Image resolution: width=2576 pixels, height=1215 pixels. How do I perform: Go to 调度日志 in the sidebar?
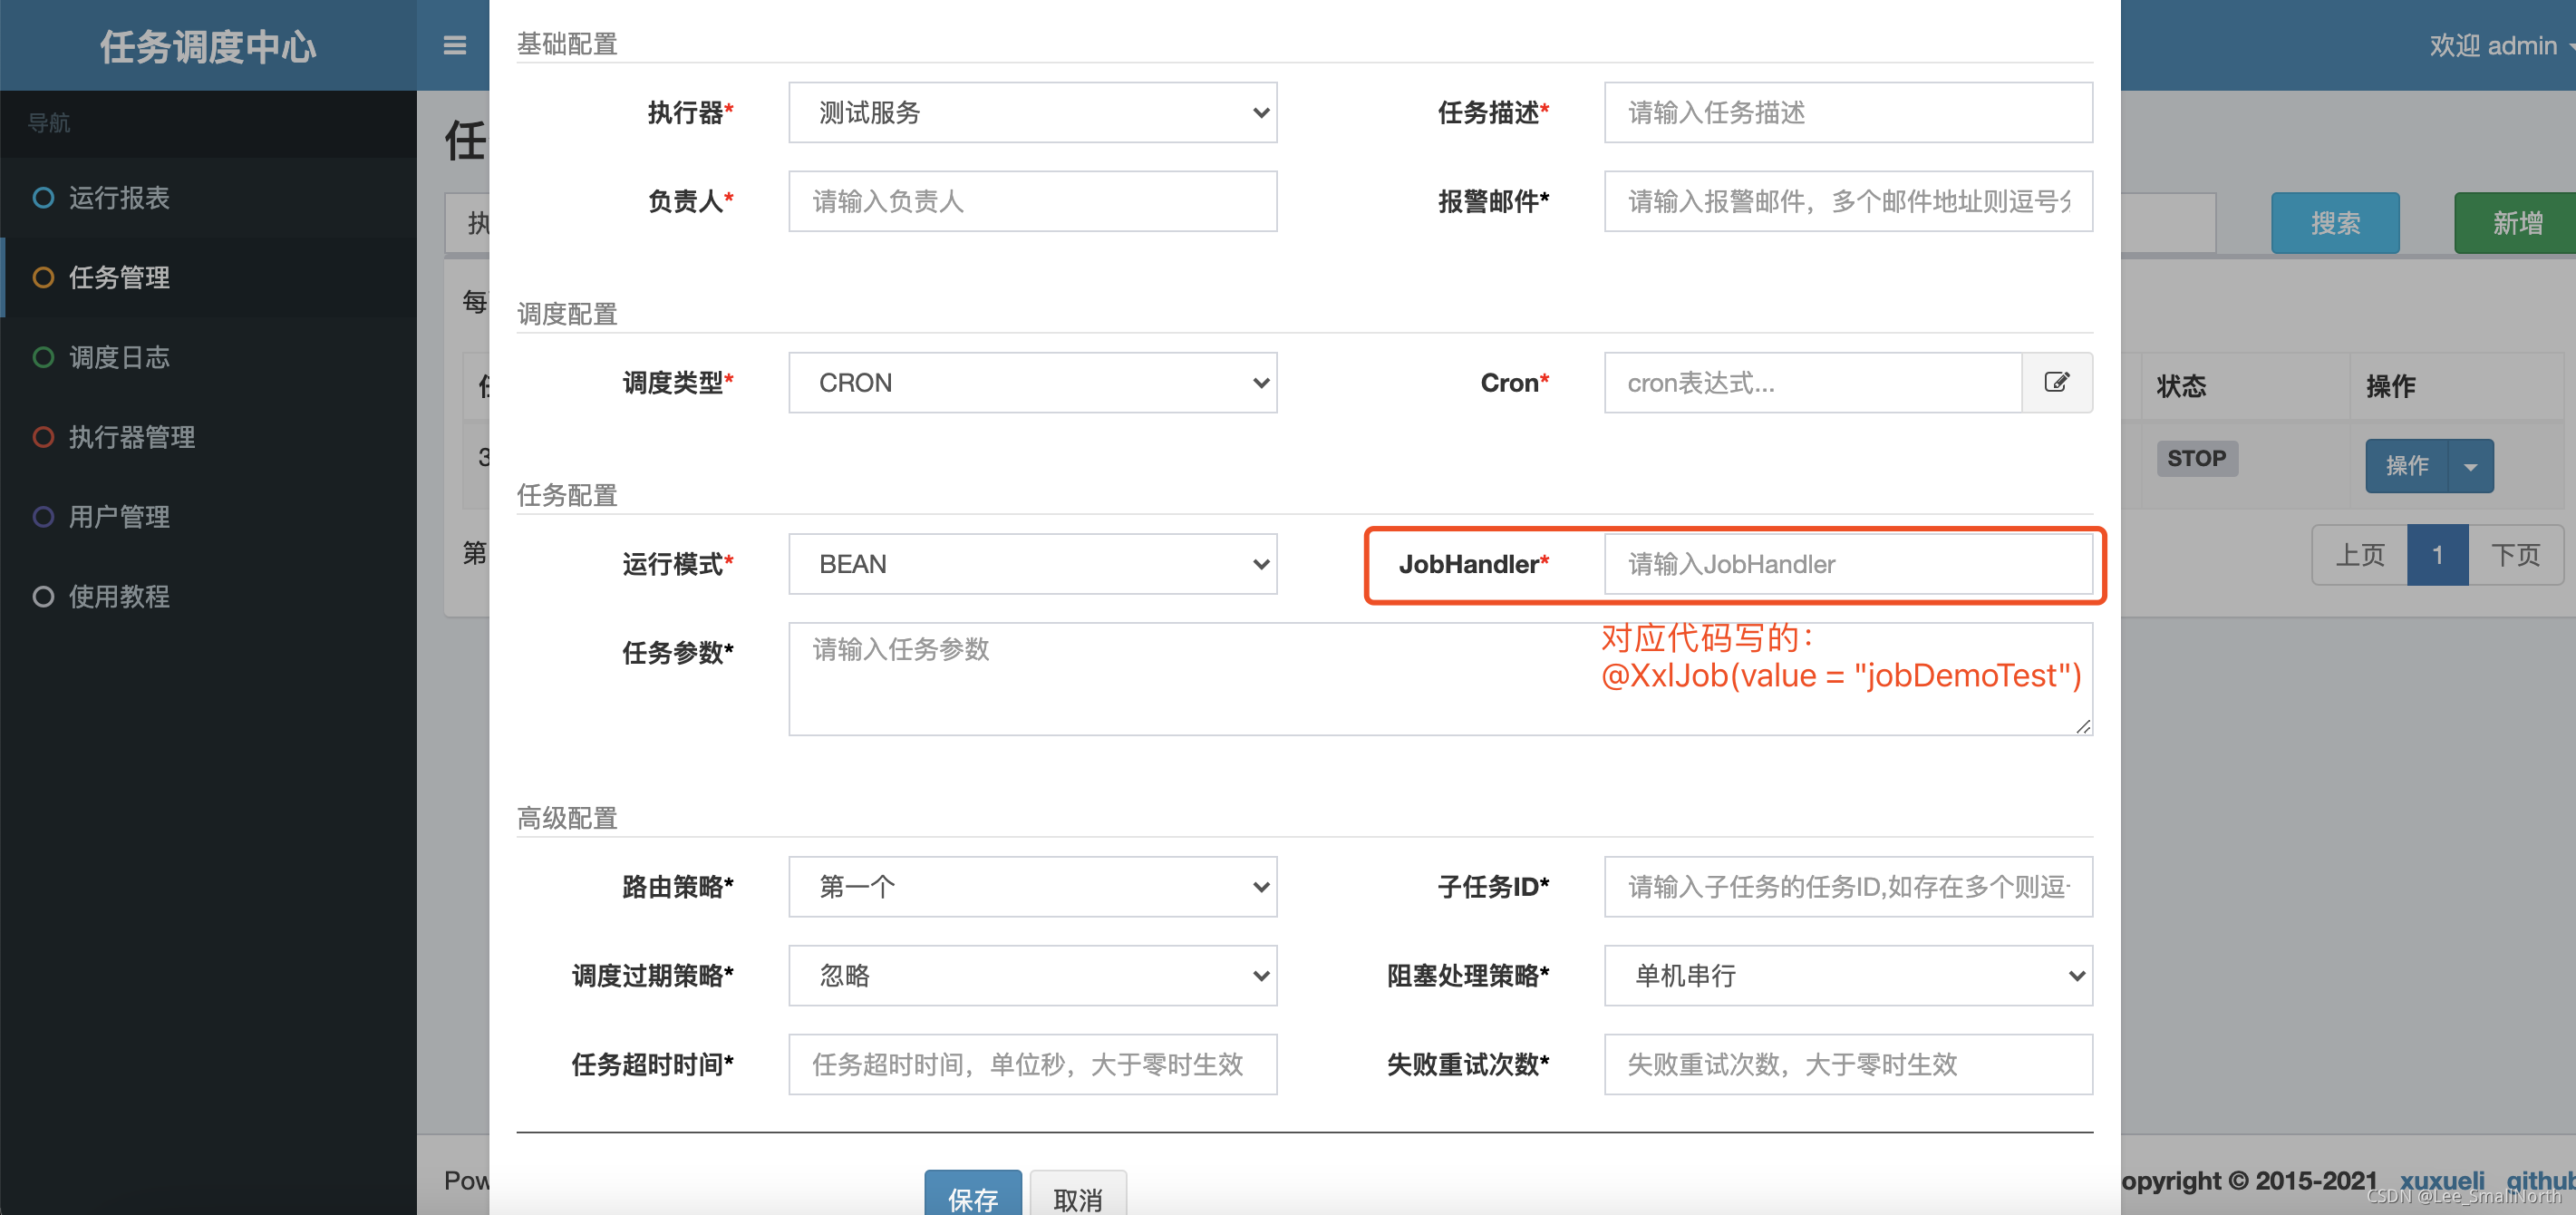pyautogui.click(x=208, y=357)
